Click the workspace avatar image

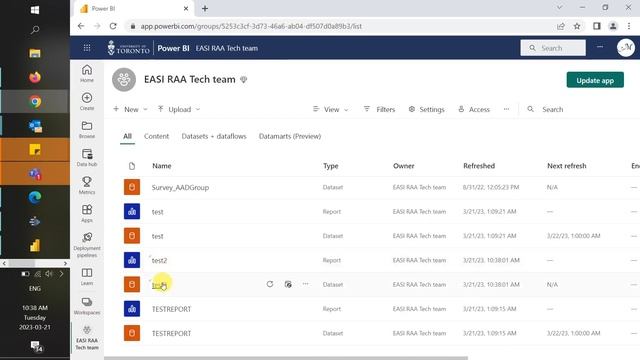click(124, 79)
